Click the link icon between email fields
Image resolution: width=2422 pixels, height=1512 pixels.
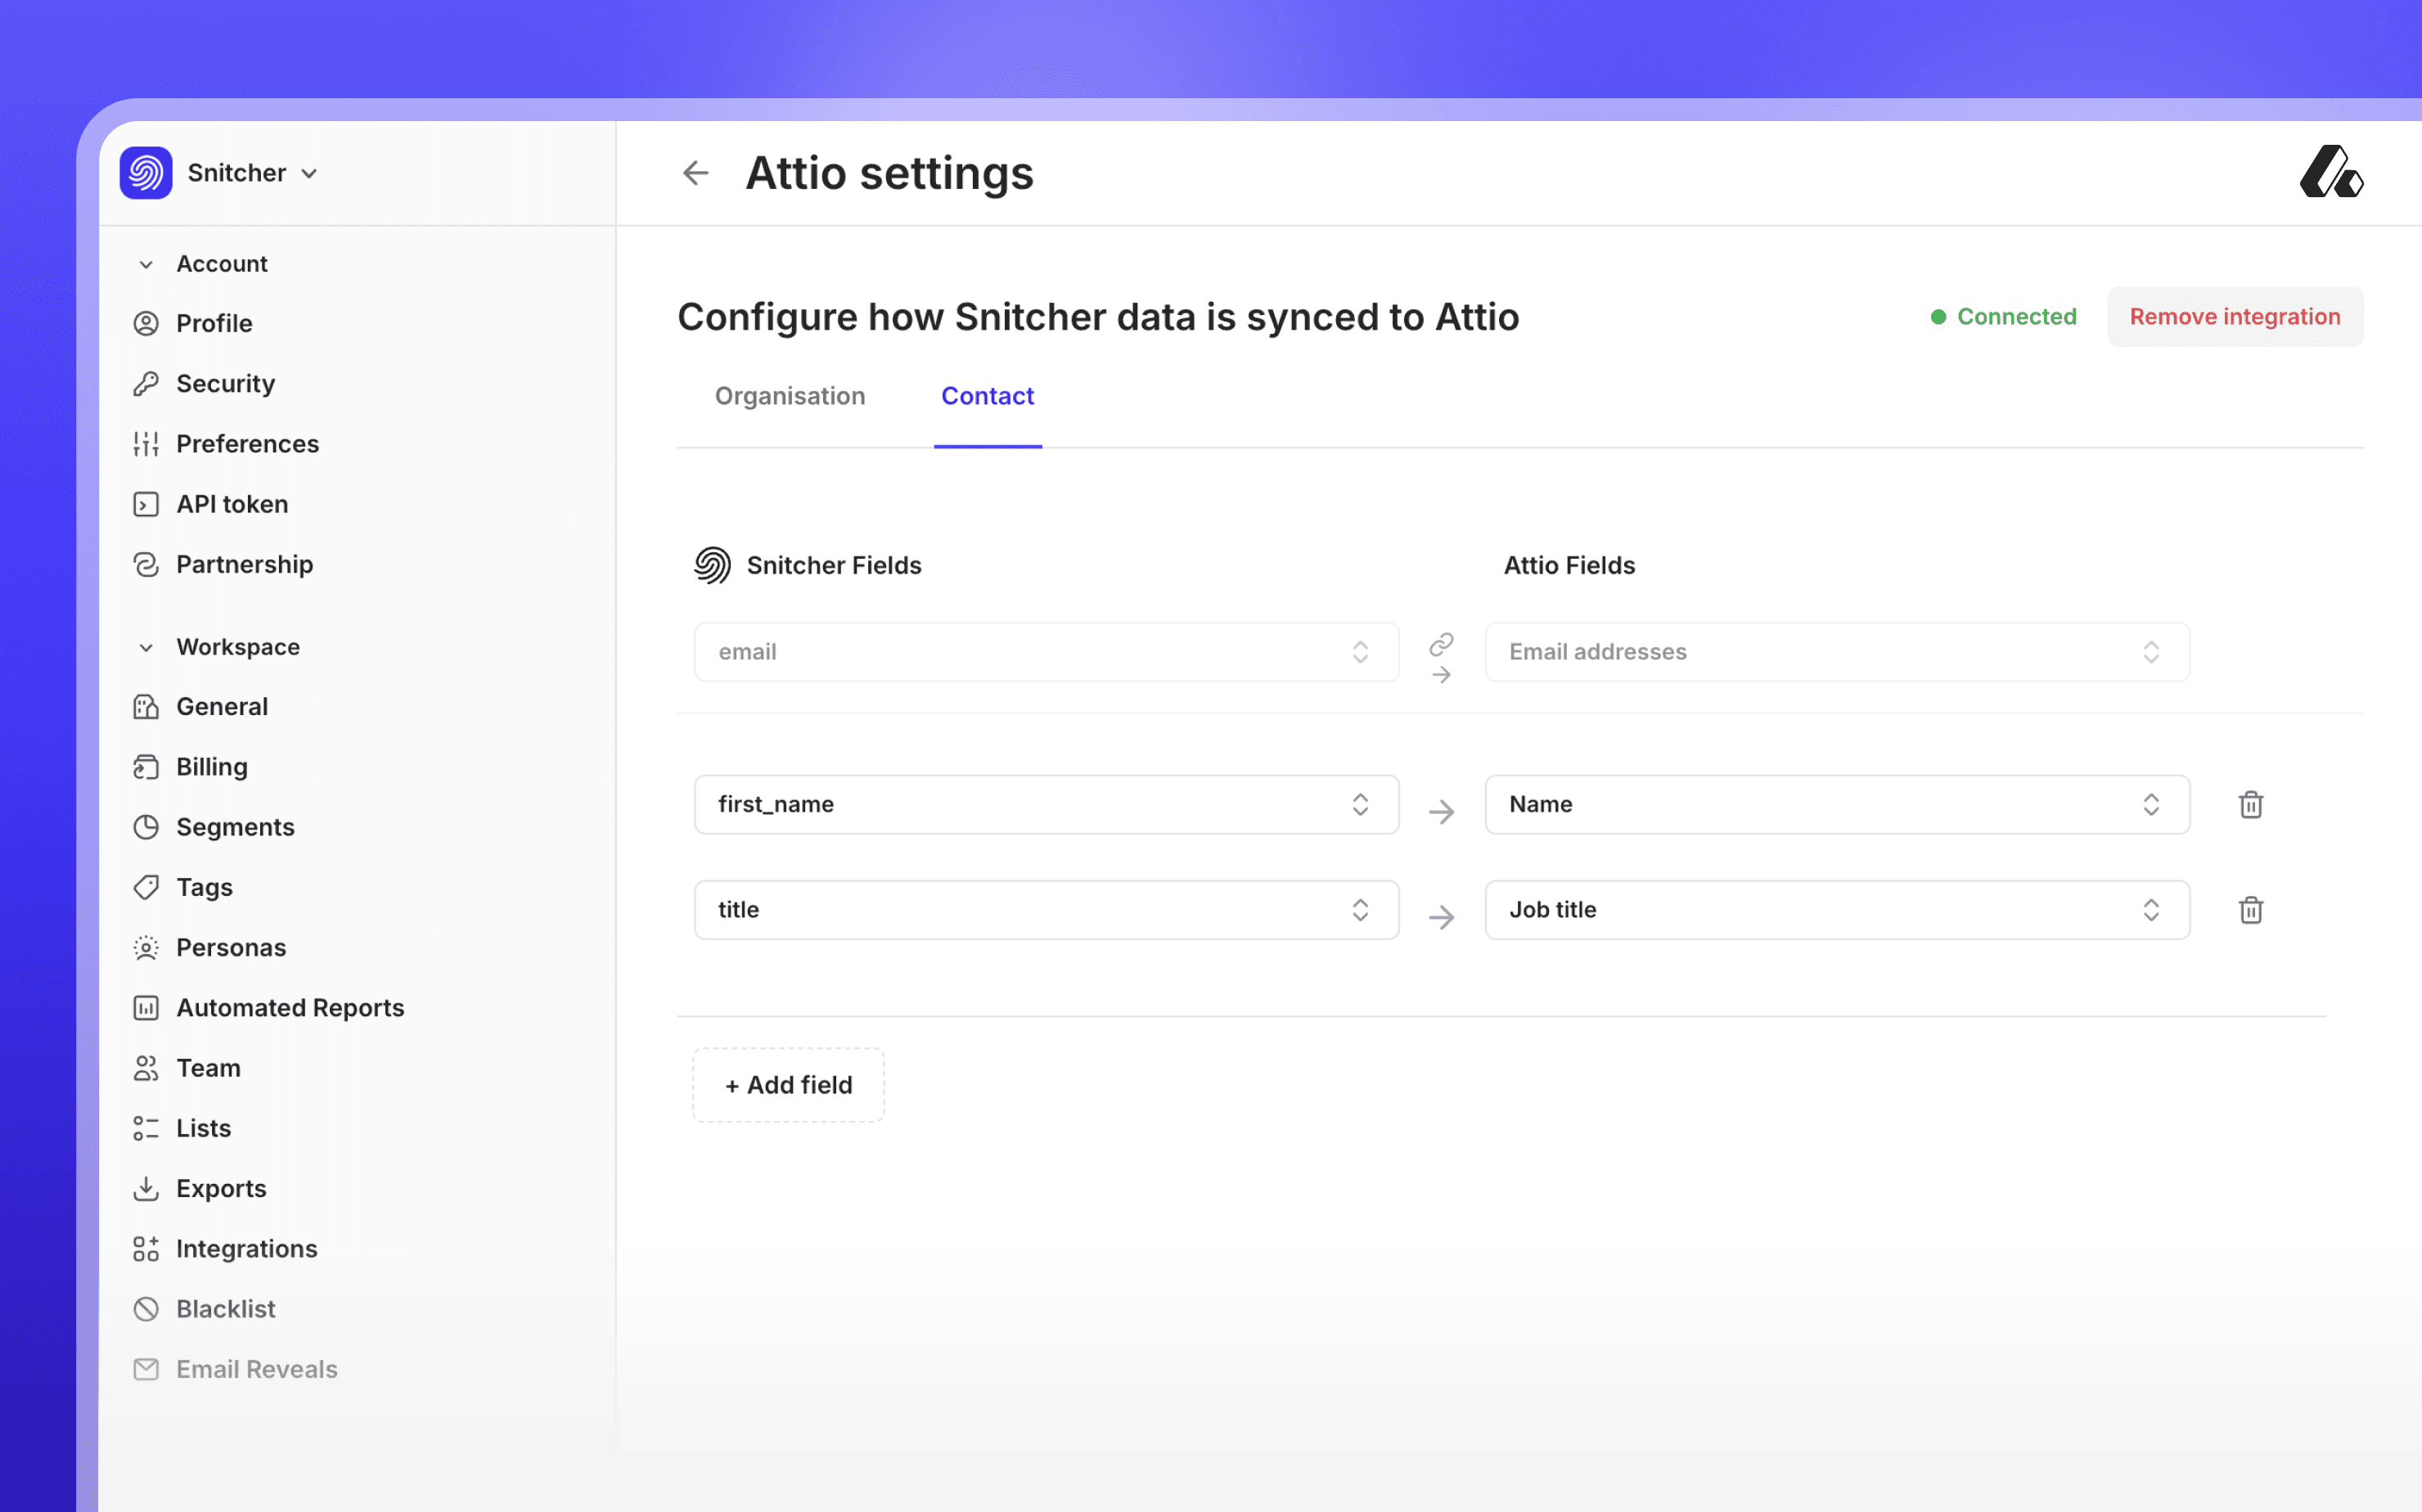(1441, 644)
